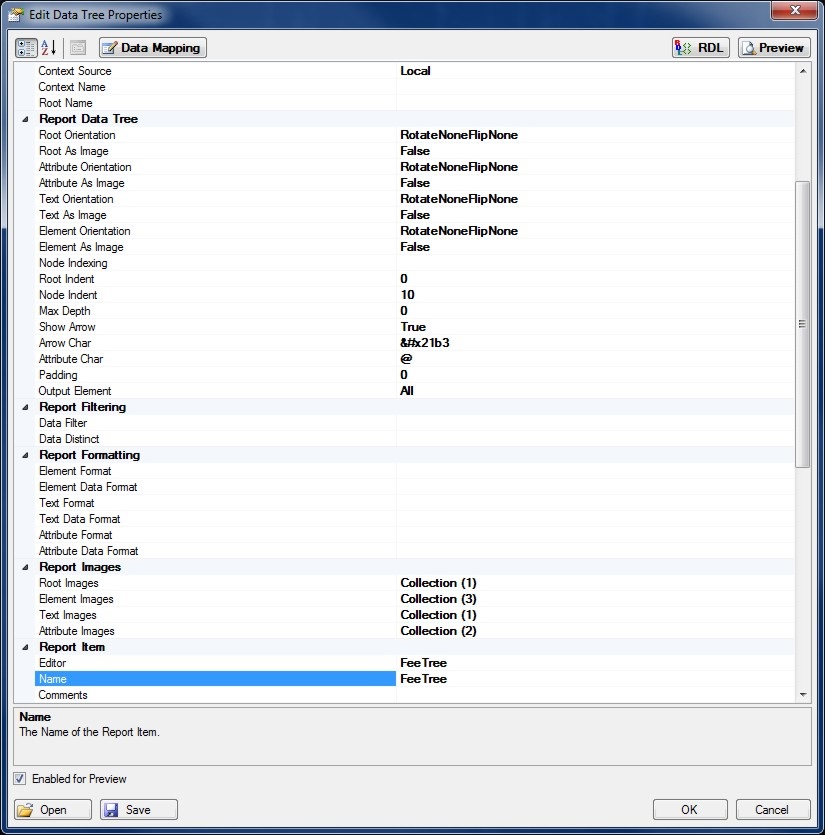Viewport: 825px width, 835px height.
Task: Open the Data Mapping editor
Action: pos(153,48)
